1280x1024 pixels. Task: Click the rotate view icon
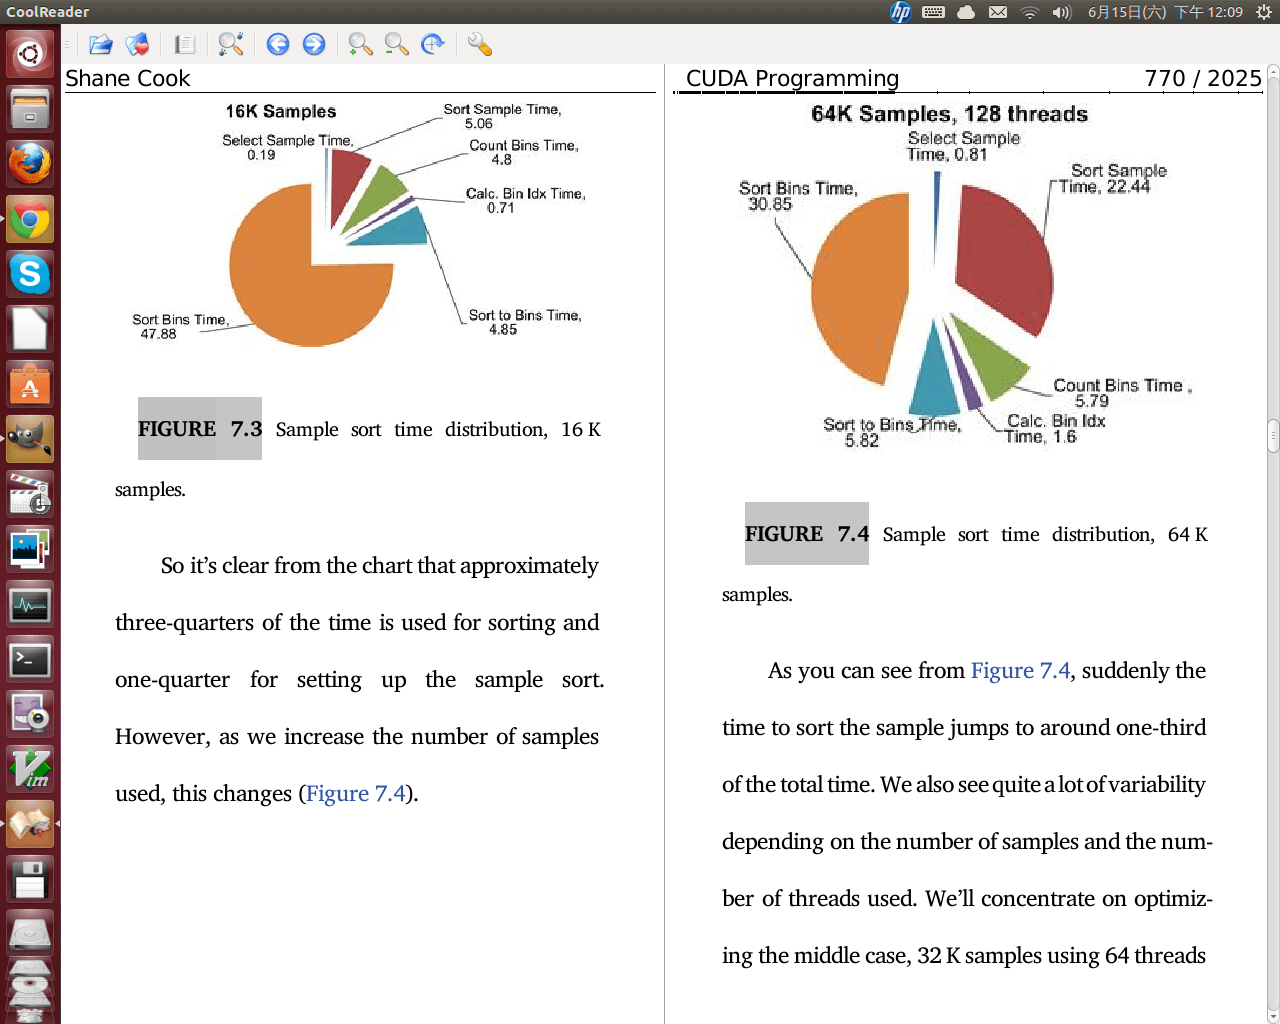[432, 44]
